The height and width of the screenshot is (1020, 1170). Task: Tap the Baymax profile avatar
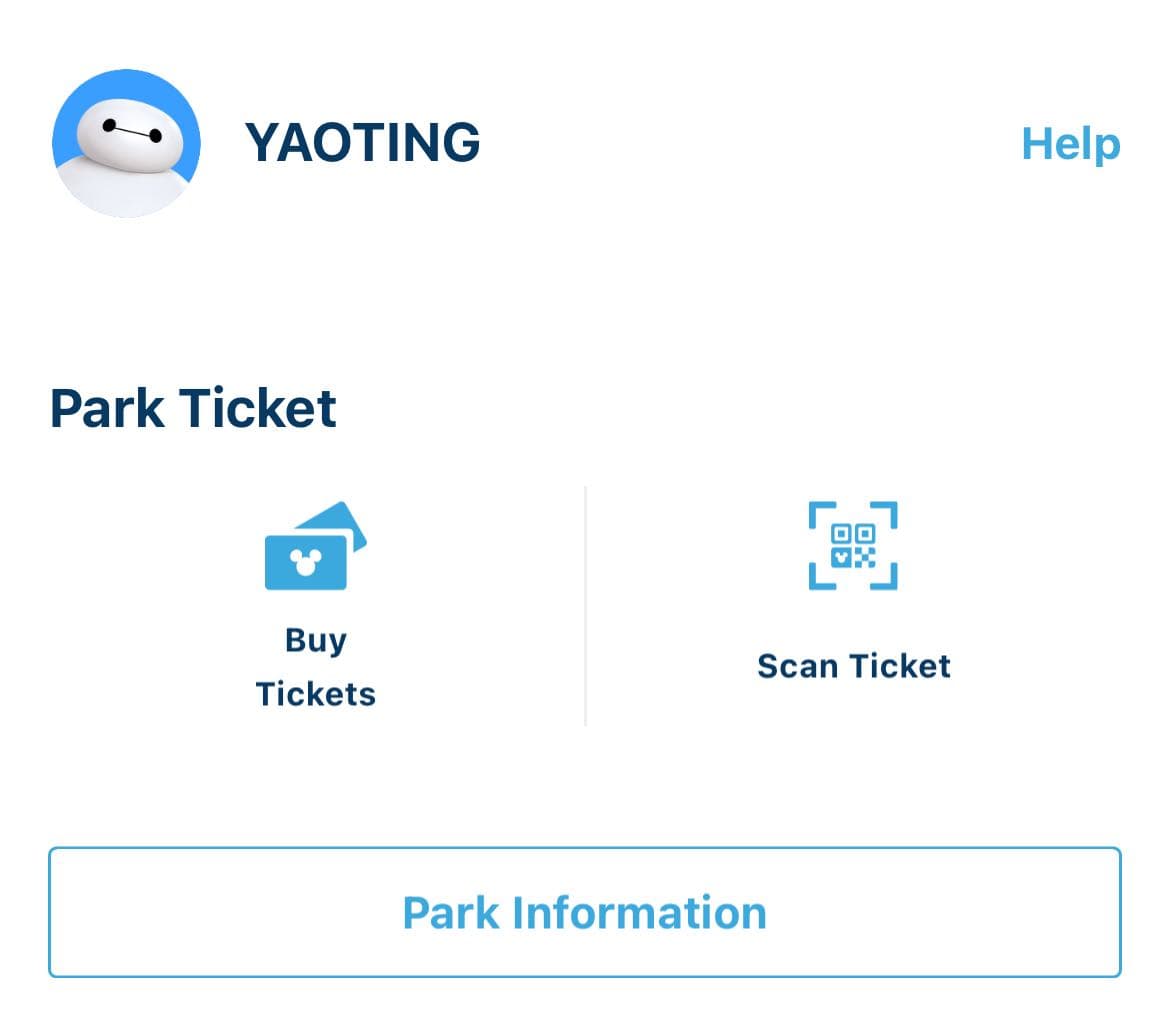click(126, 143)
